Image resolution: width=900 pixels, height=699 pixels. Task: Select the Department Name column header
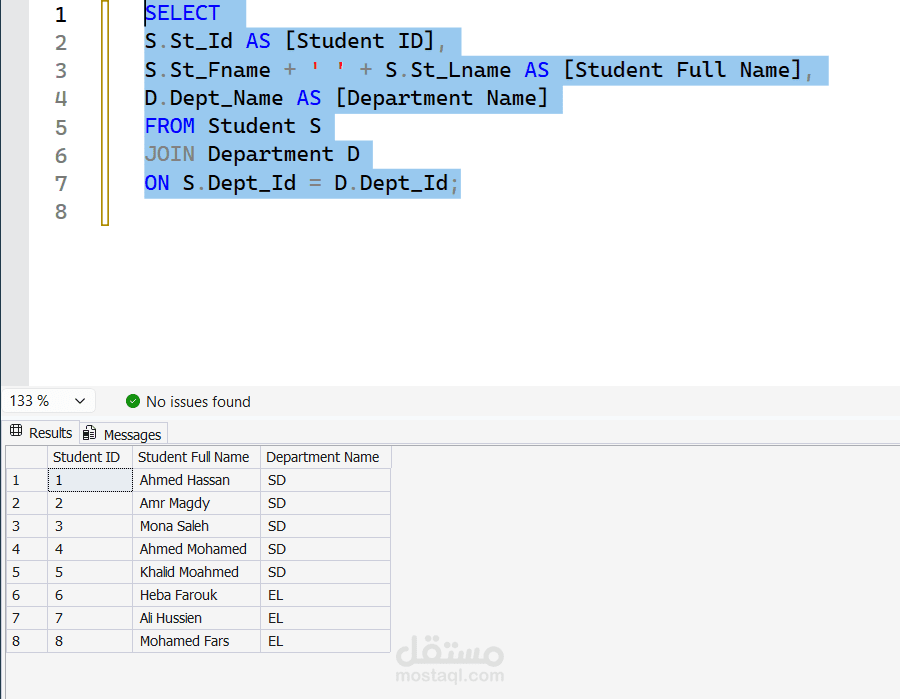pos(325,457)
